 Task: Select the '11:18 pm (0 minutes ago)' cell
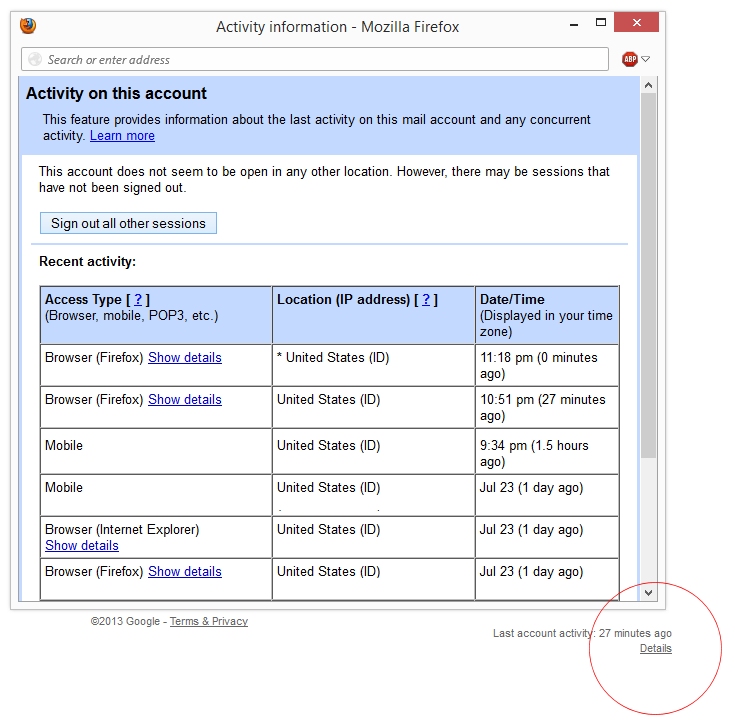pyautogui.click(x=547, y=366)
